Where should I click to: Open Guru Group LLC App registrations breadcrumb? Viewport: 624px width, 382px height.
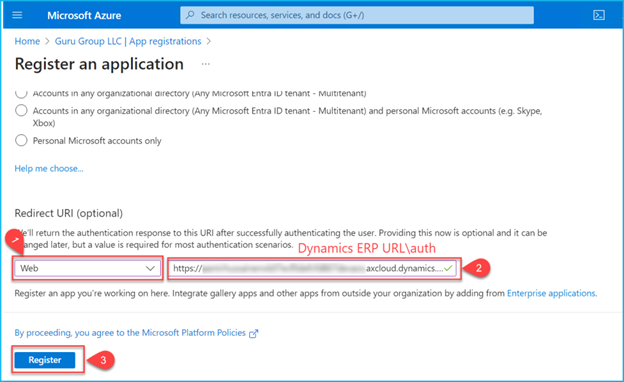(x=128, y=41)
